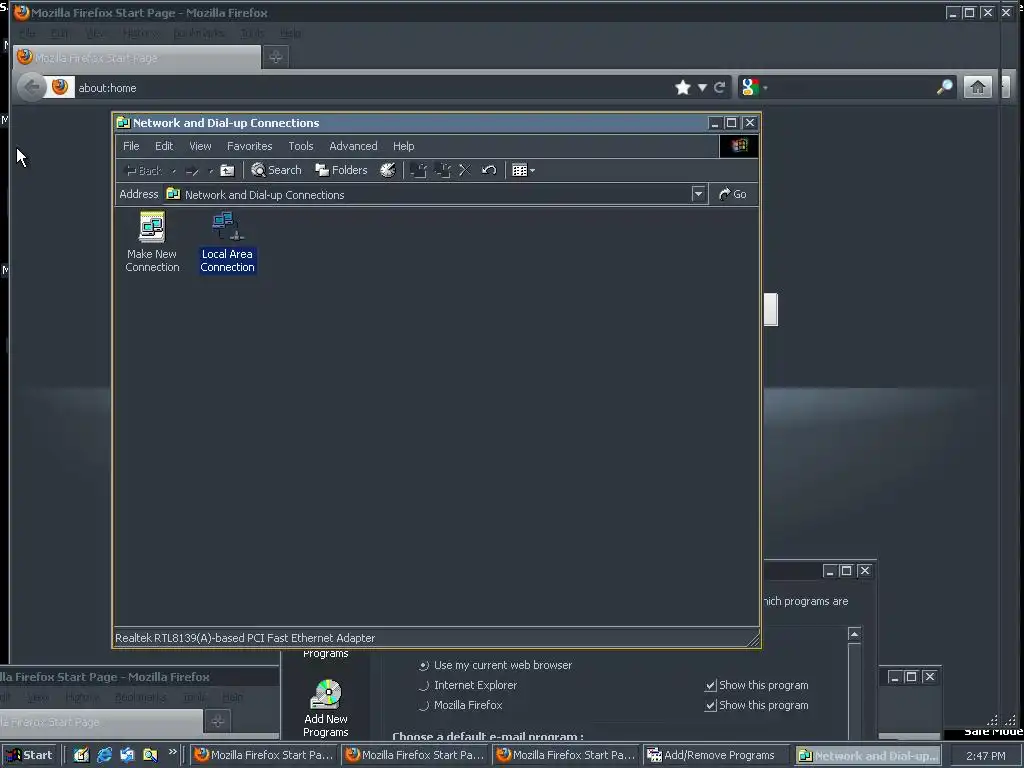
Task: Expand the Address bar dropdown list
Action: (x=698, y=194)
